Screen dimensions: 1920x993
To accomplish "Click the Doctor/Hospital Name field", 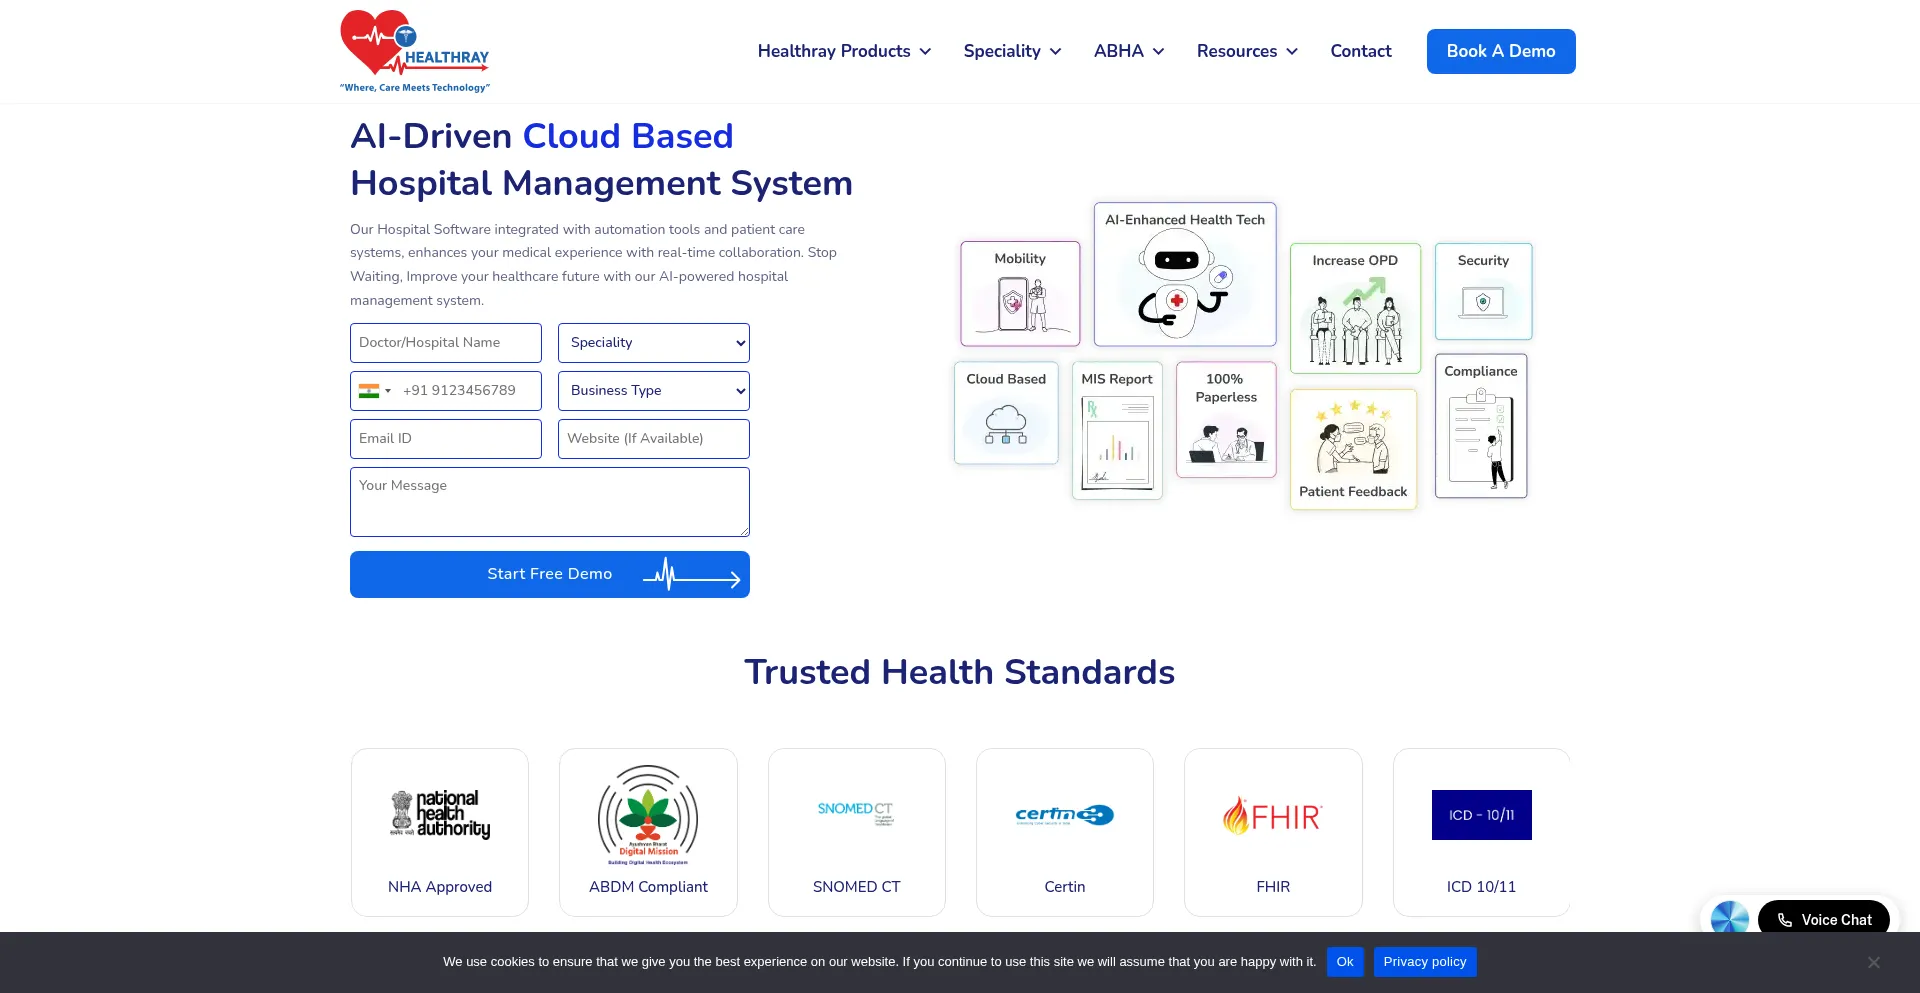I will tap(445, 343).
